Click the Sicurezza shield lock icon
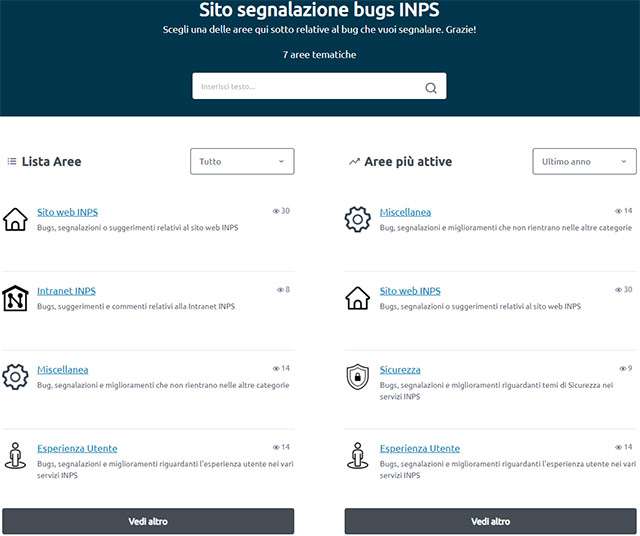This screenshot has width=640, height=536. (357, 376)
